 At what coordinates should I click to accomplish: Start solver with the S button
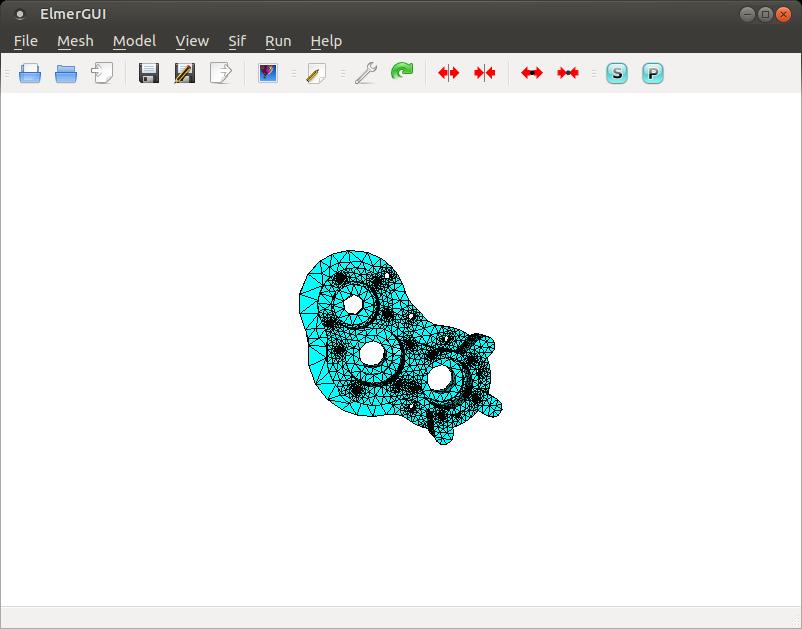click(x=617, y=73)
